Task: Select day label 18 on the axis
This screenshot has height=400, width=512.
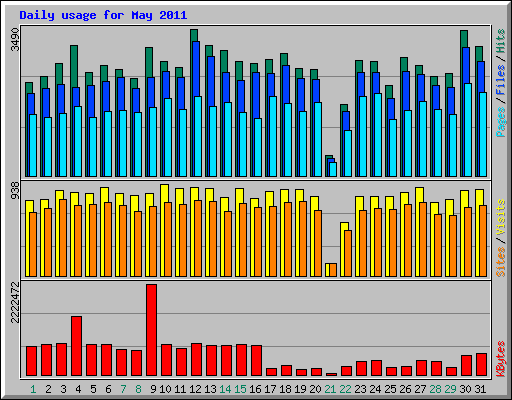Action: tap(285, 389)
